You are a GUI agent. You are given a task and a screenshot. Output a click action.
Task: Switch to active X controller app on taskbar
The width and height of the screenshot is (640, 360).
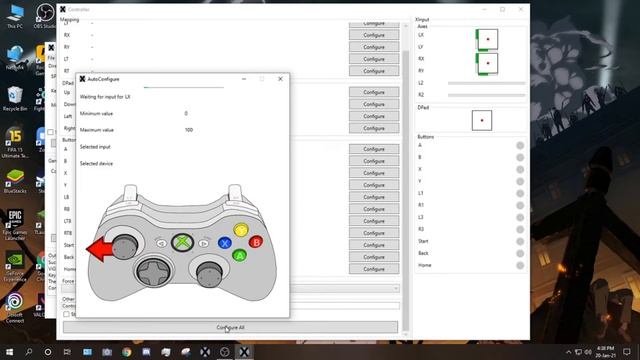pos(244,352)
